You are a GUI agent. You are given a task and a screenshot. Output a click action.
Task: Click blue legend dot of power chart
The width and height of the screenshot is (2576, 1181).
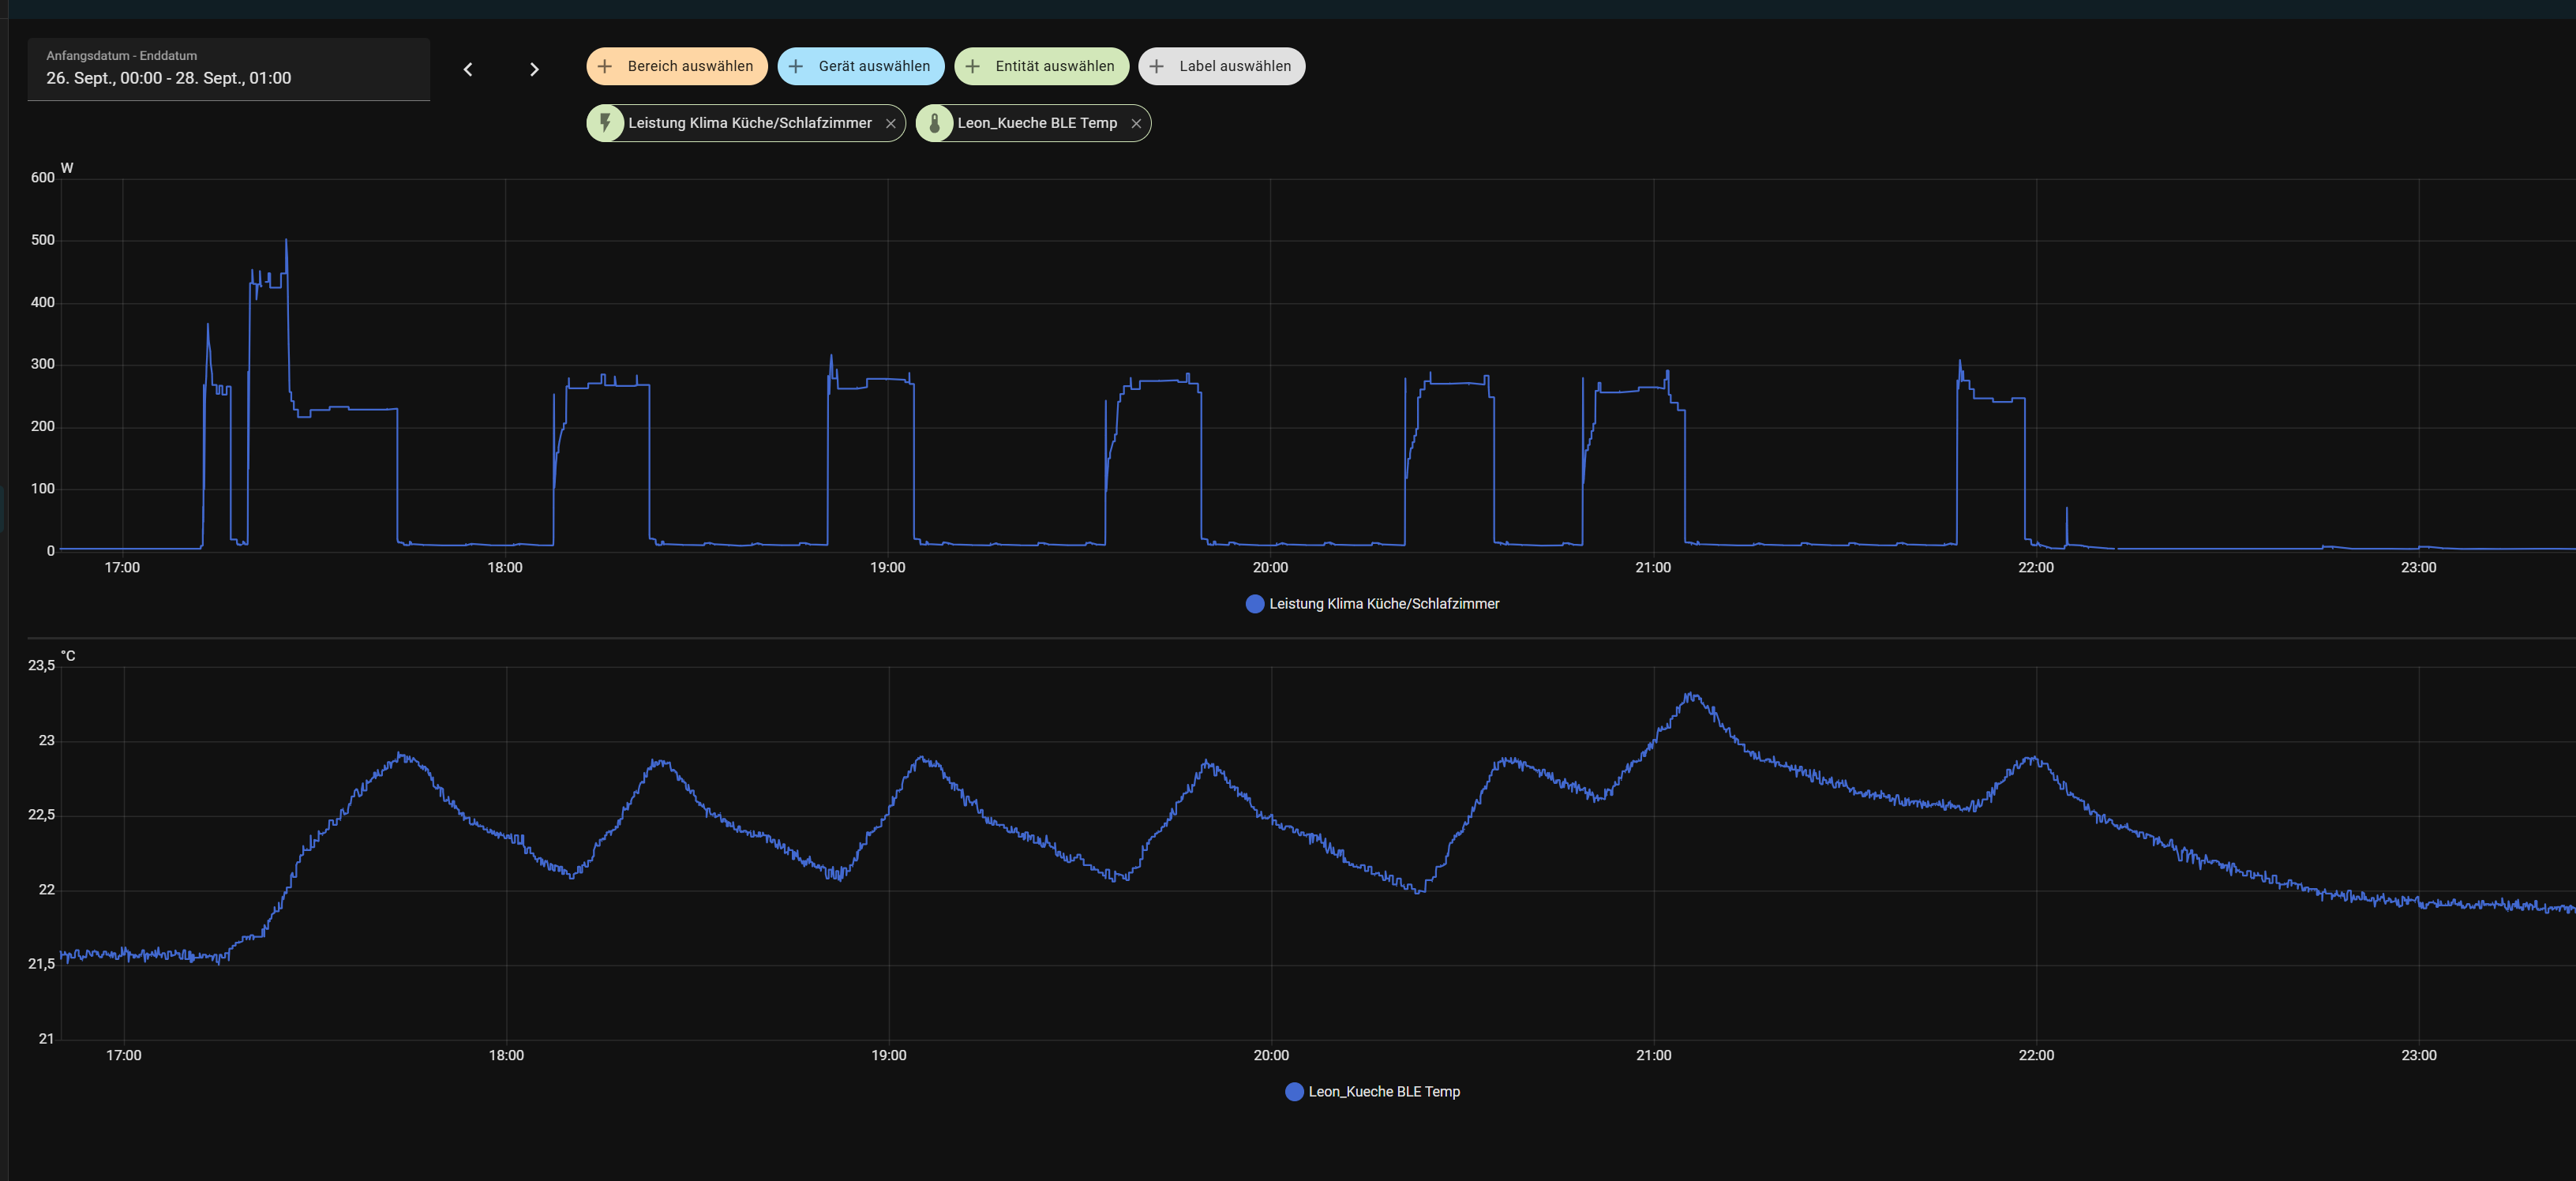(1255, 604)
